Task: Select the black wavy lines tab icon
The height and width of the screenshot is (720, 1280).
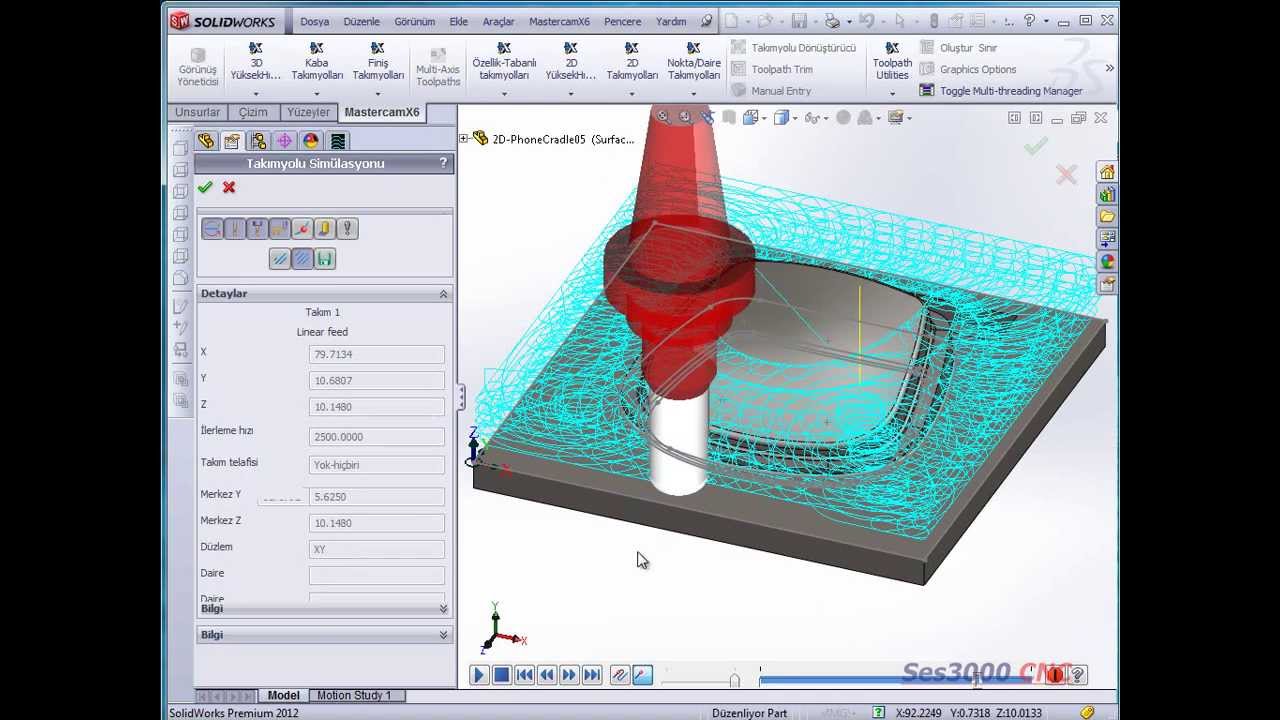Action: tap(337, 141)
